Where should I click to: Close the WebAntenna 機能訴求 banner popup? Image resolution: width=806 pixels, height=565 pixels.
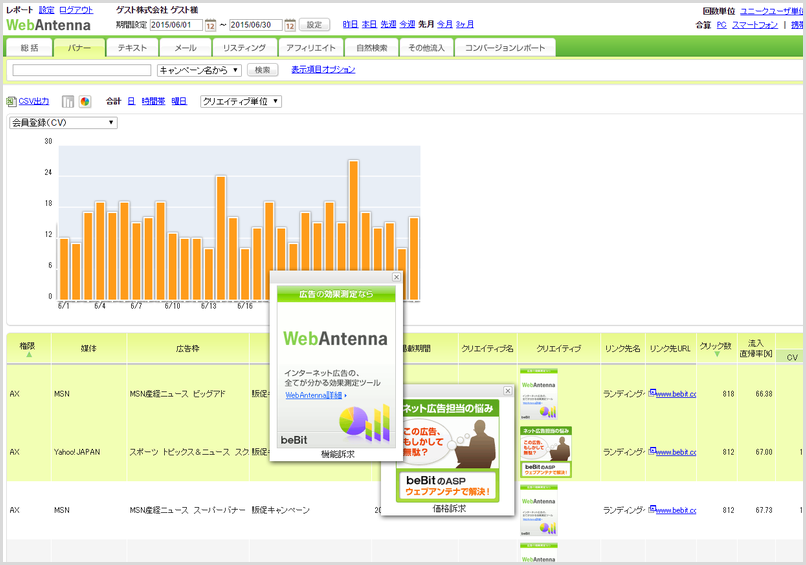coord(396,277)
